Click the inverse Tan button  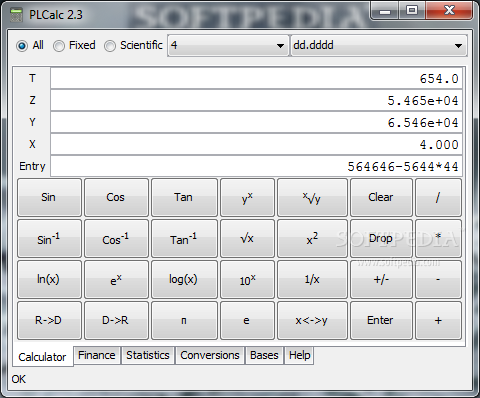(x=184, y=238)
